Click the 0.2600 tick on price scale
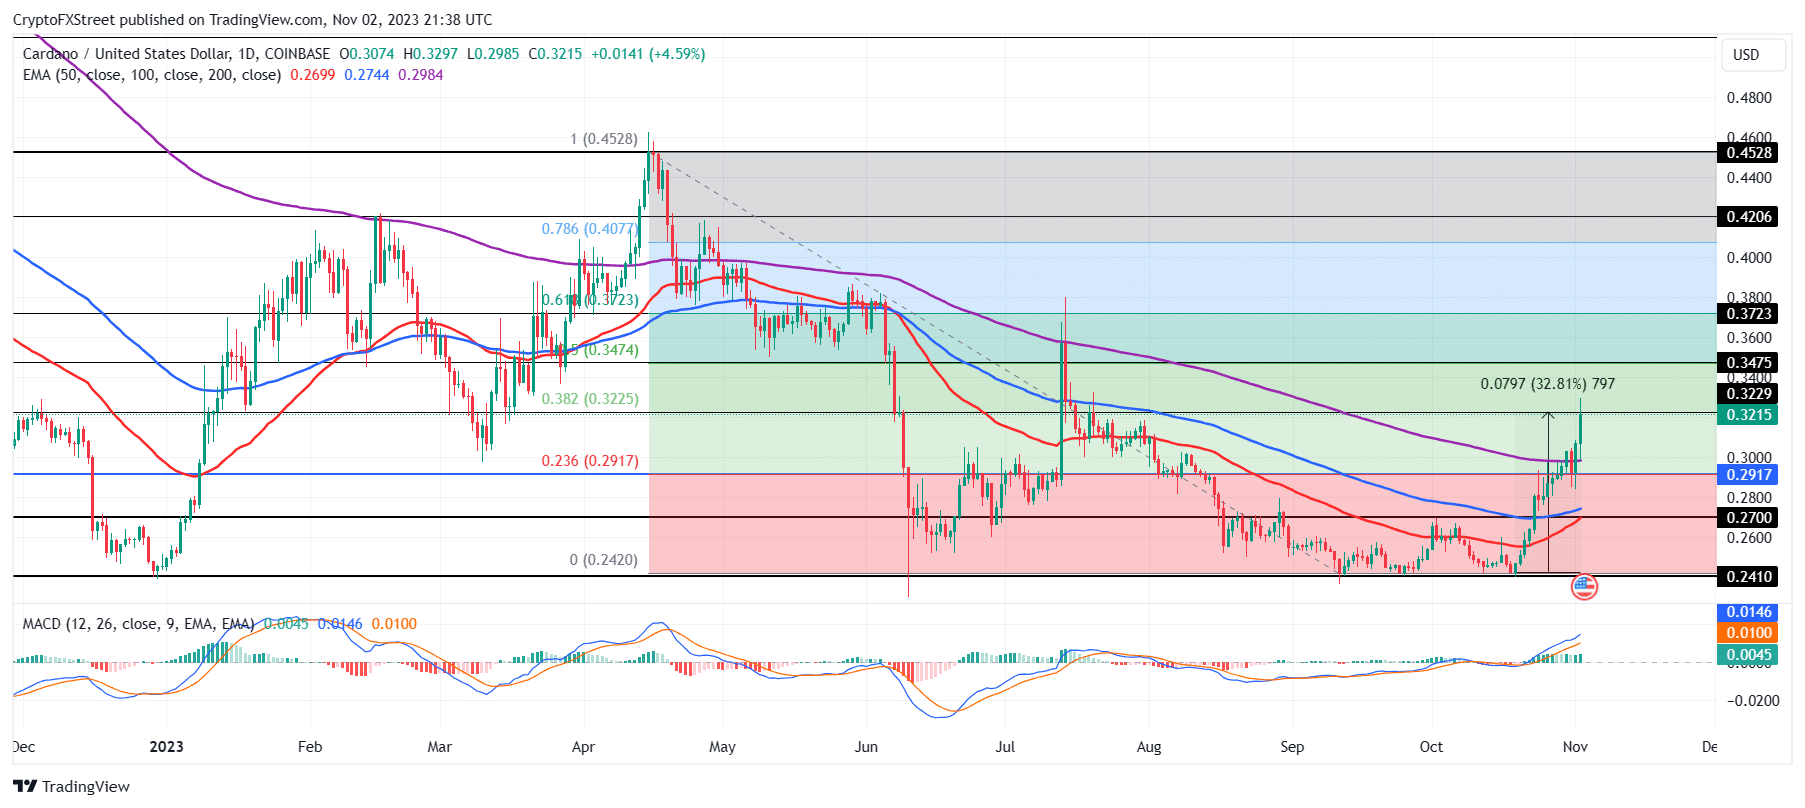This screenshot has width=1805, height=808. point(1749,538)
